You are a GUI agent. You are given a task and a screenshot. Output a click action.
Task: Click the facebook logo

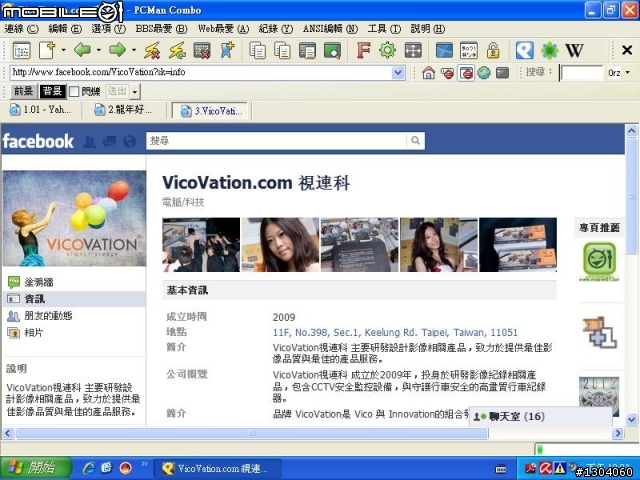pos(38,141)
